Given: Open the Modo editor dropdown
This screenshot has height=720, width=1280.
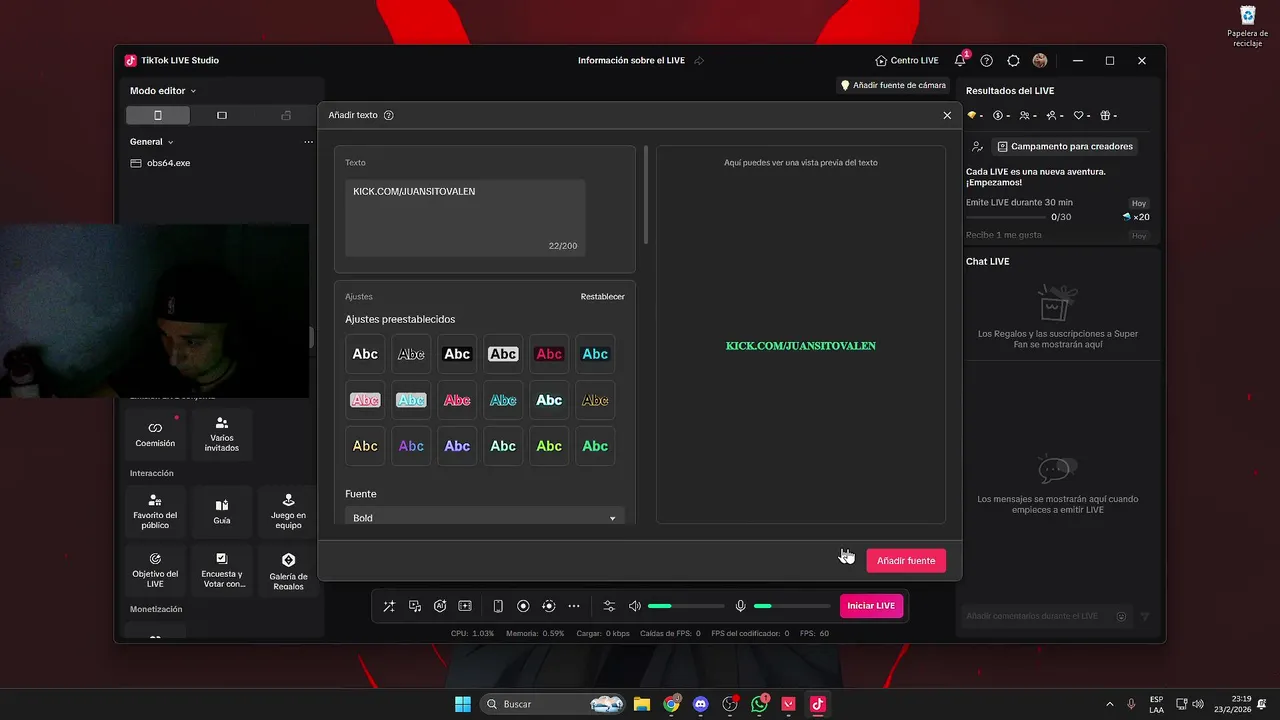Looking at the screenshot, I should coord(163,91).
